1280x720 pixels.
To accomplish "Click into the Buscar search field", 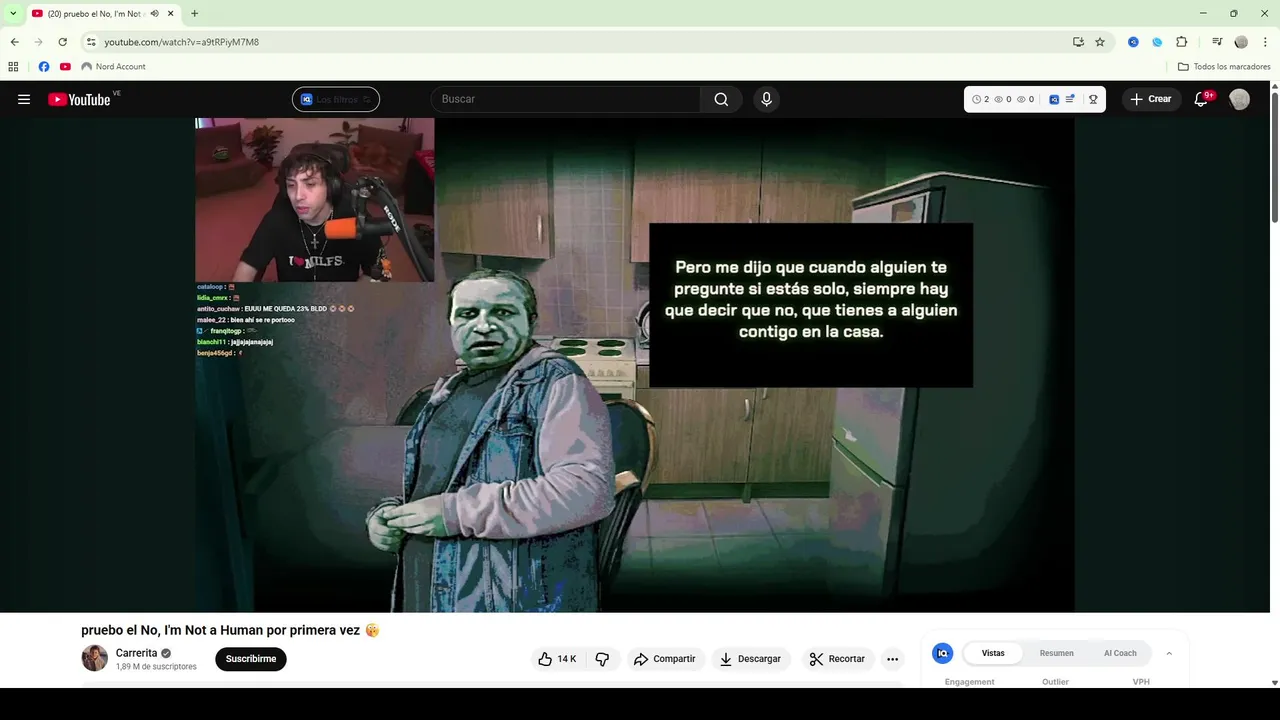I will pyautogui.click(x=566, y=99).
